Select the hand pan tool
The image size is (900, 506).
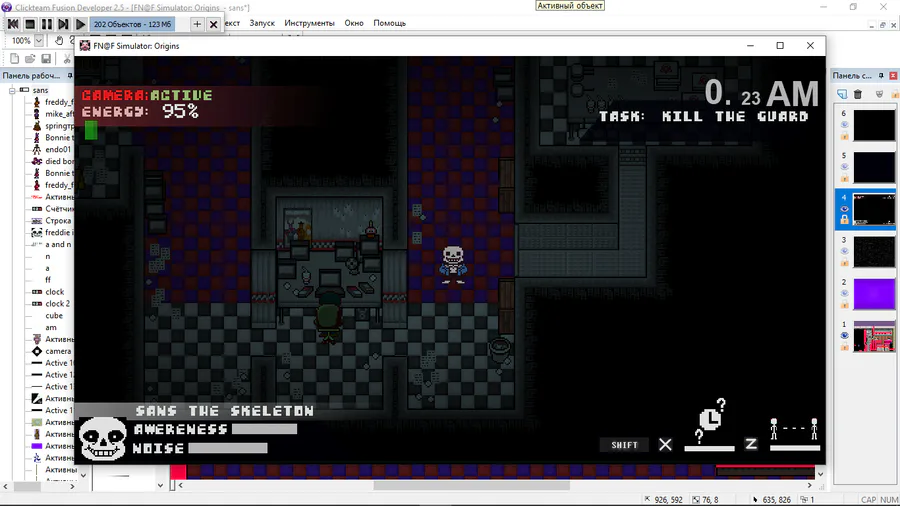pyautogui.click(x=59, y=41)
